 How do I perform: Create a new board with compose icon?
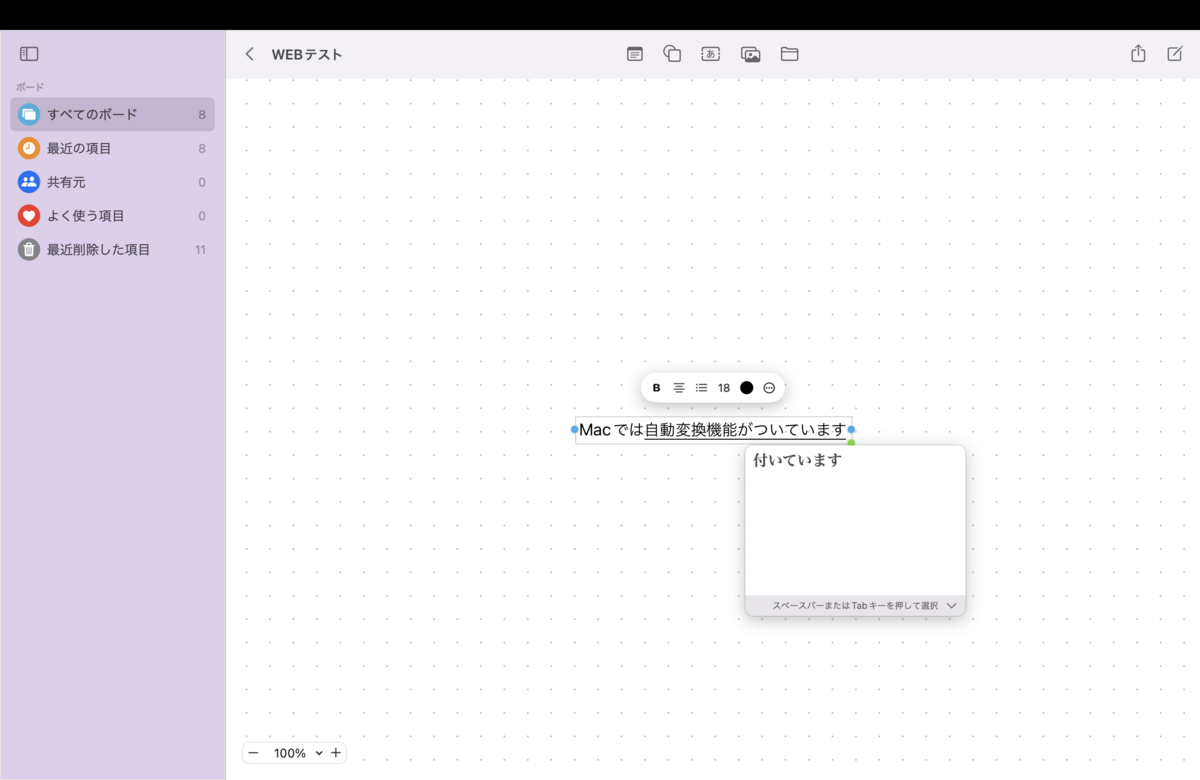(1175, 54)
